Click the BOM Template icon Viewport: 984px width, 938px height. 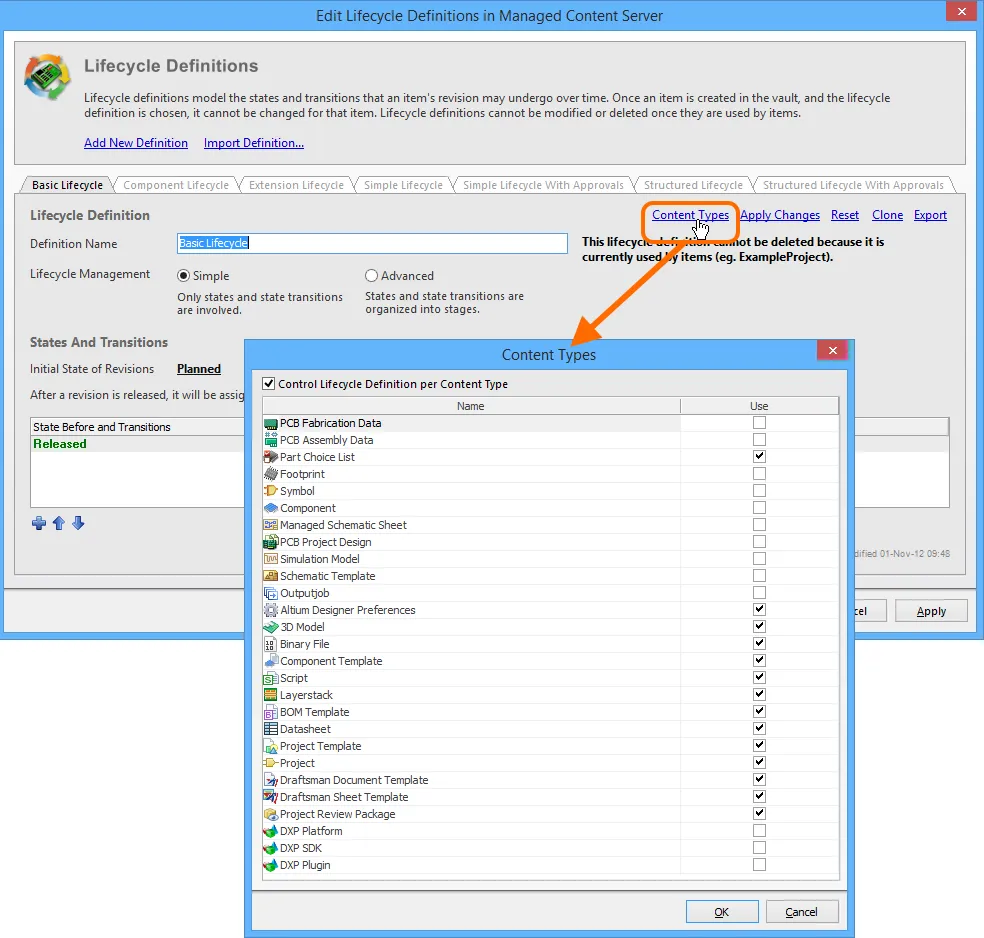(270, 712)
